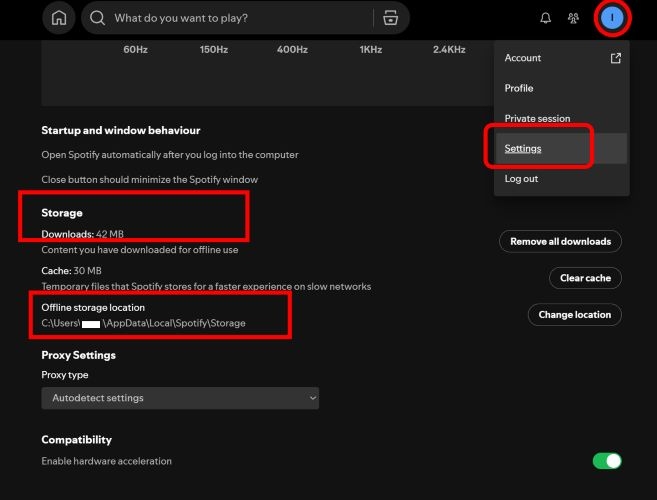657x500 pixels.
Task: Click the Home icon button
Action: [59, 18]
